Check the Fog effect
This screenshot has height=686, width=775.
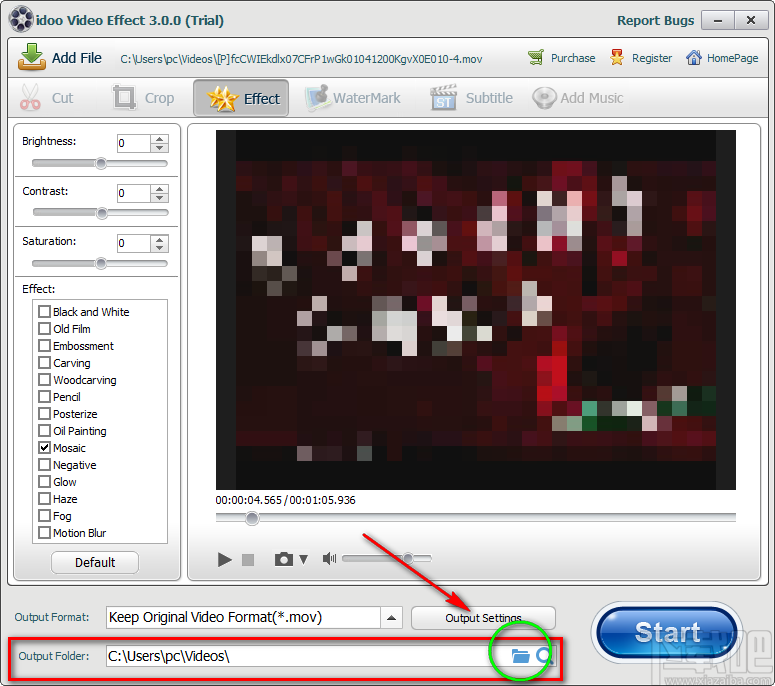click(44, 515)
